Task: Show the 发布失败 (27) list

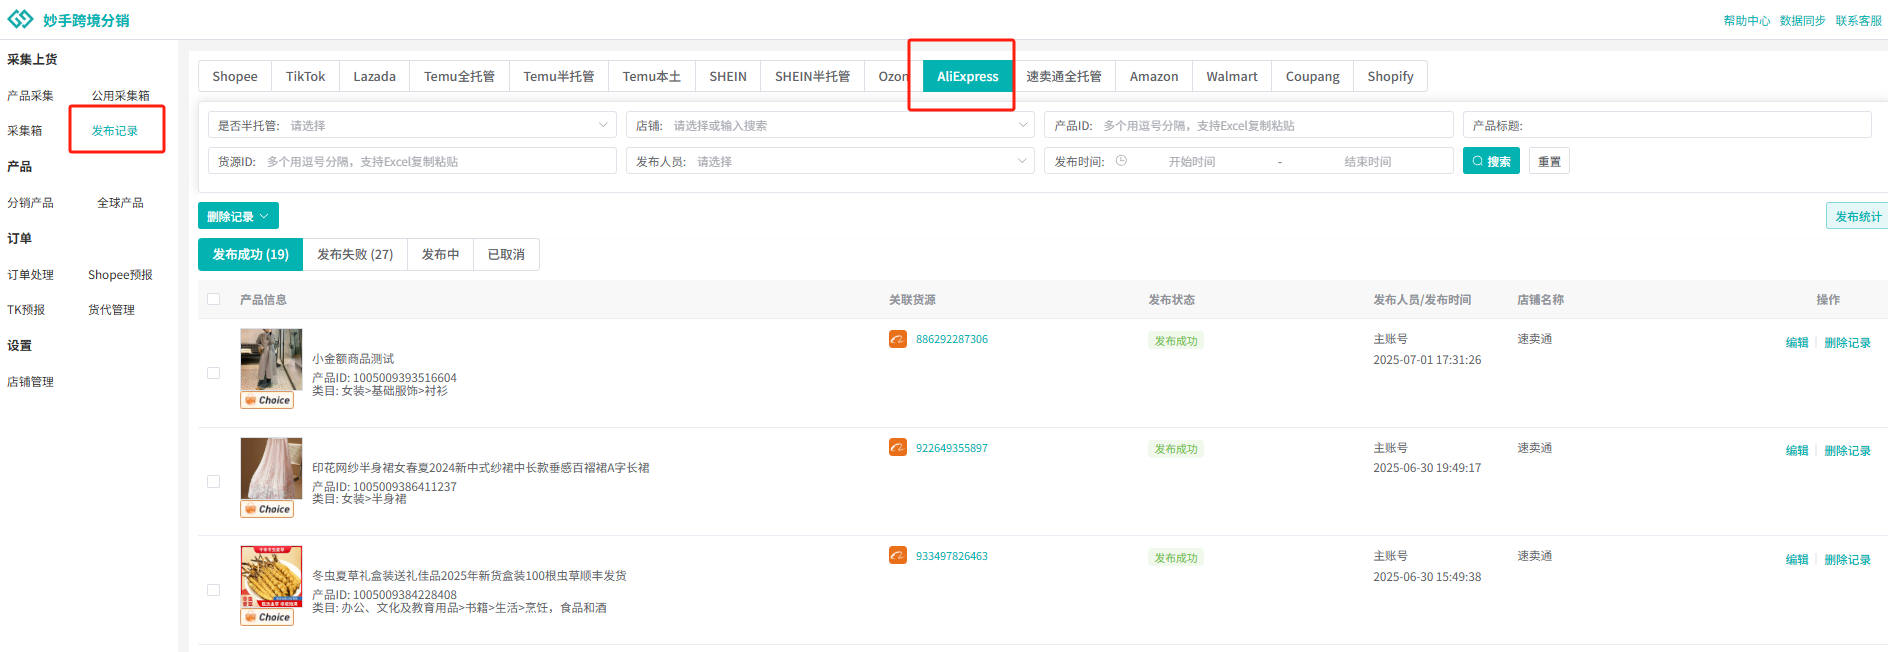Action: pos(355,254)
